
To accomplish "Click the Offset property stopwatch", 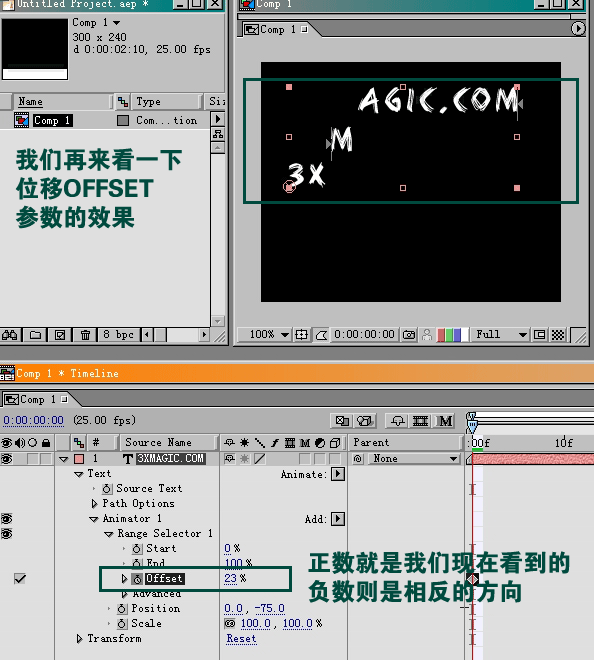I will tap(137, 579).
